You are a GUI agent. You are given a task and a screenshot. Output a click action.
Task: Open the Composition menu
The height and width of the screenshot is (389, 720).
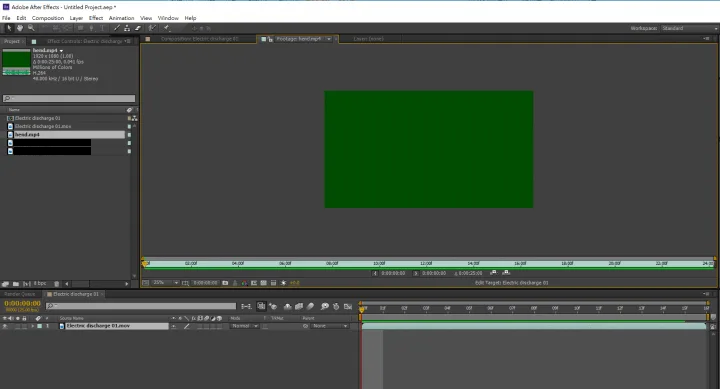pos(48,18)
